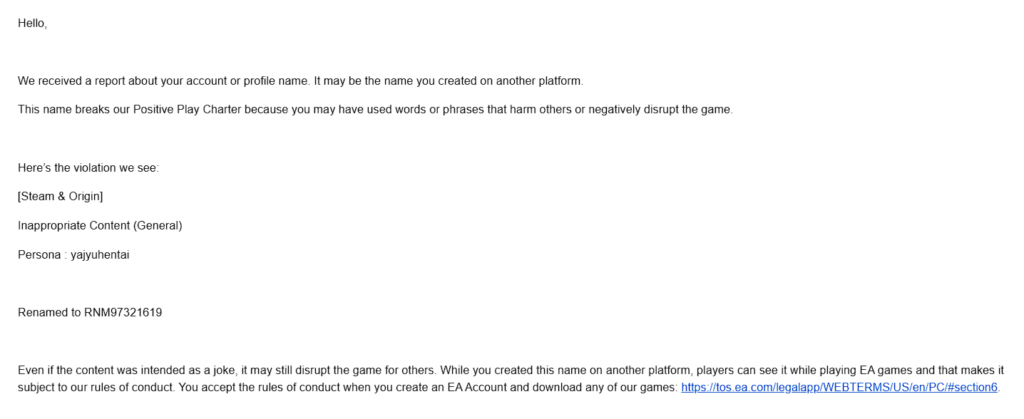Click the "Hello," greeting text
The image size is (1024, 419).
pyautogui.click(x=32, y=23)
